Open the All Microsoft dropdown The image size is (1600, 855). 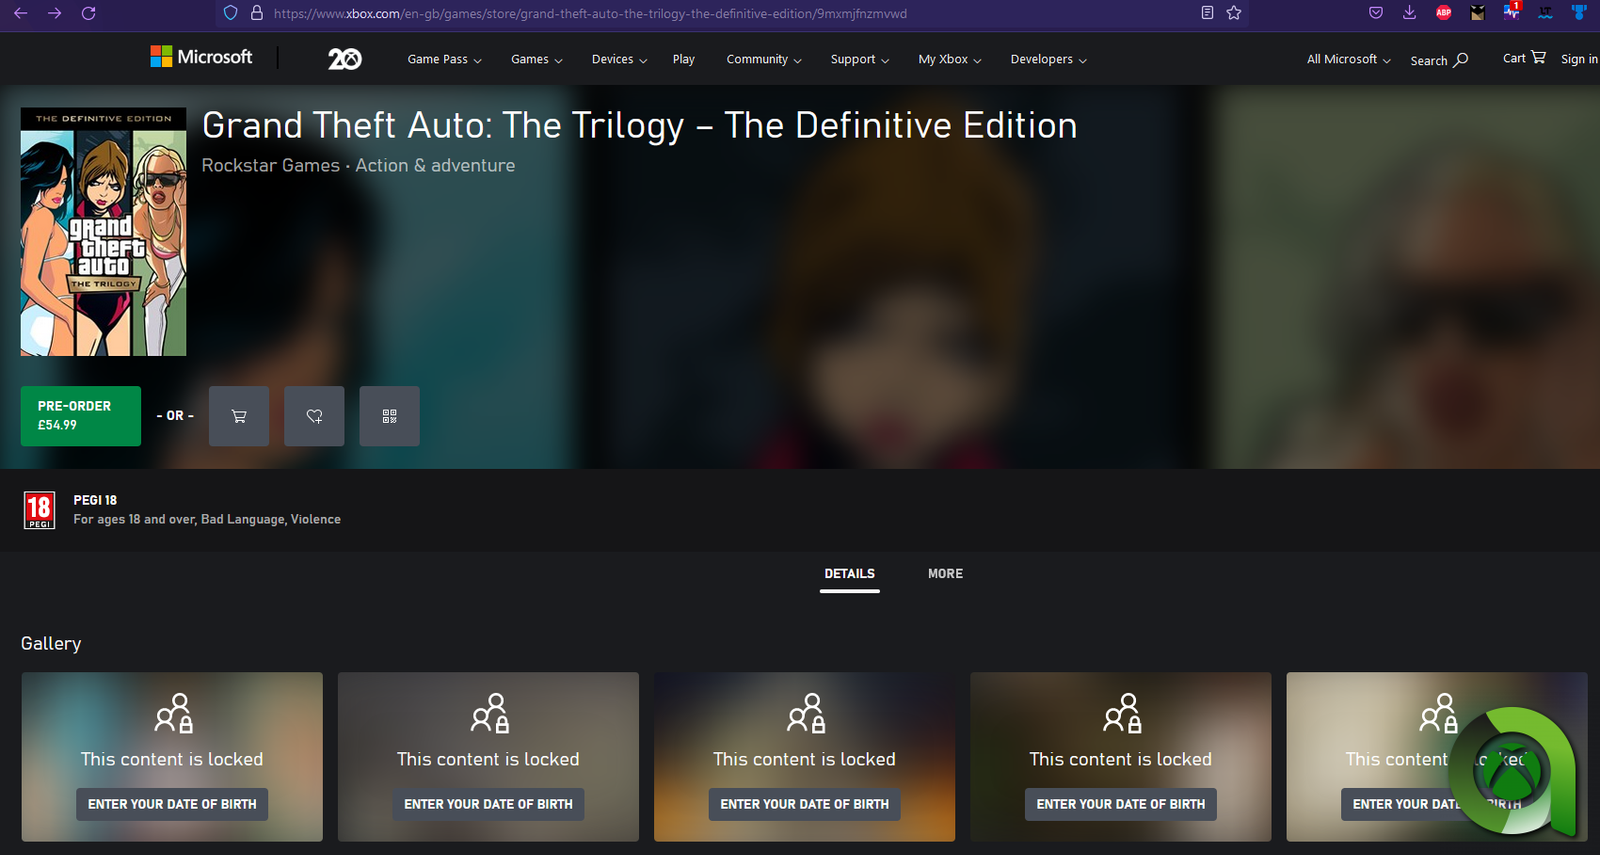(x=1348, y=60)
